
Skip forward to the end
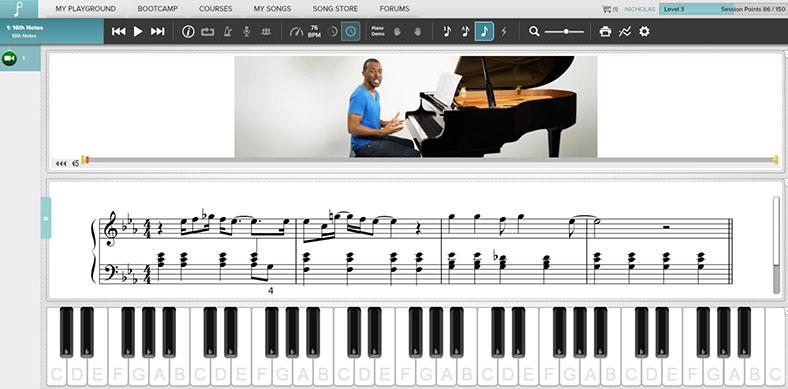157,32
